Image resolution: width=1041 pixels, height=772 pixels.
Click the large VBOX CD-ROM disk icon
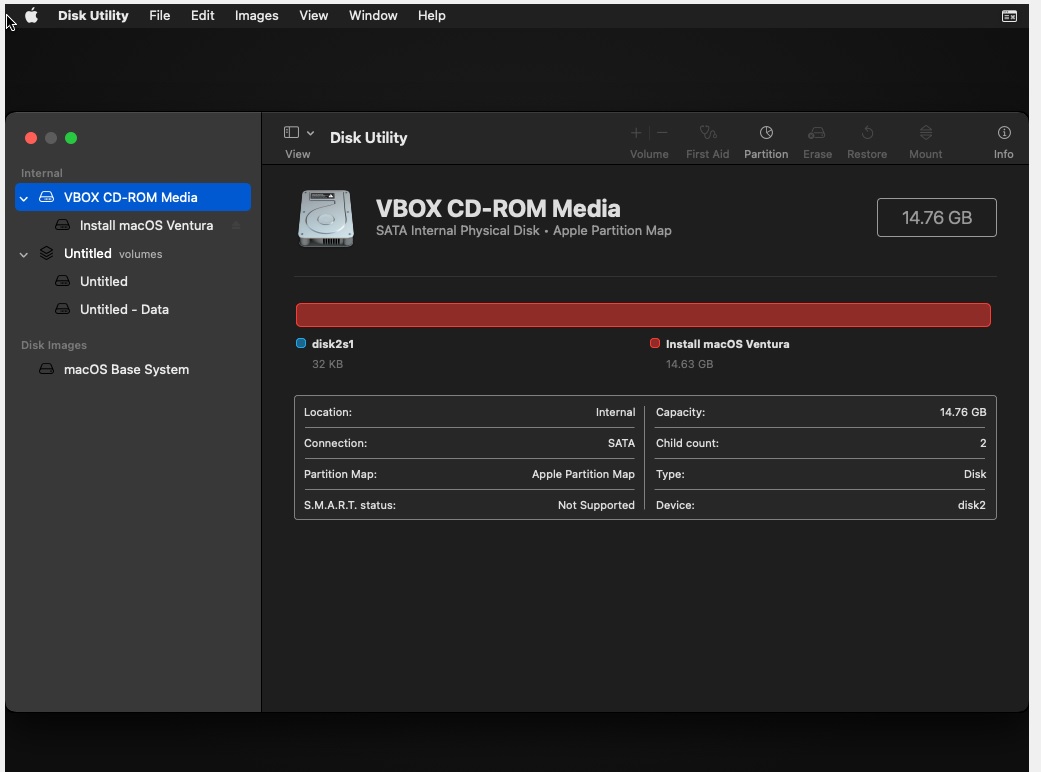326,218
